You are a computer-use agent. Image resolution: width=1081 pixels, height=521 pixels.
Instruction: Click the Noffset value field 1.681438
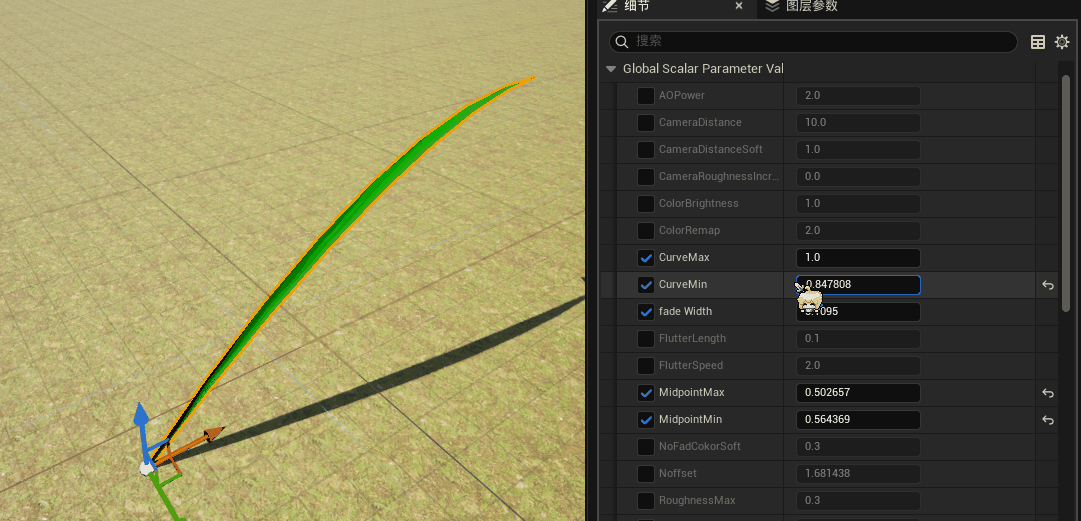click(x=858, y=473)
